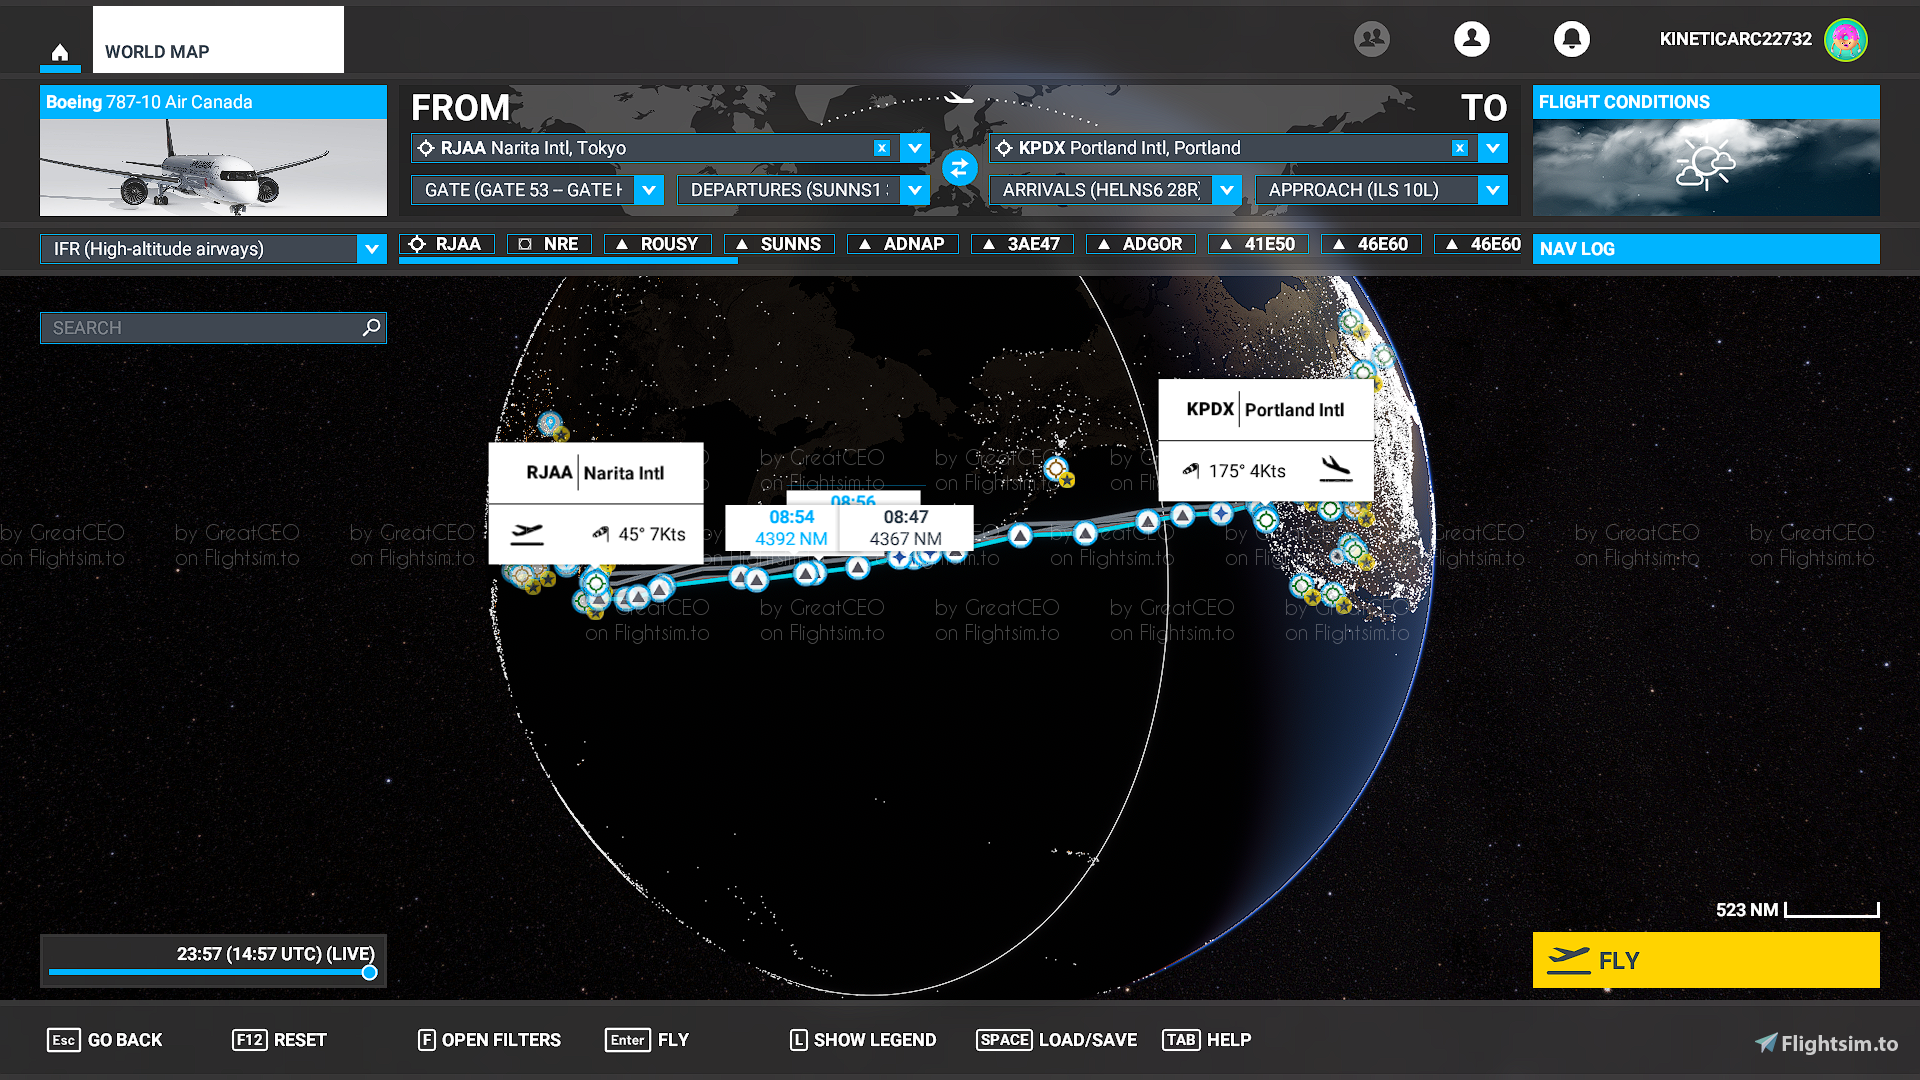1920x1080 pixels.
Task: Open the notifications bell icon
Action: pos(1572,39)
